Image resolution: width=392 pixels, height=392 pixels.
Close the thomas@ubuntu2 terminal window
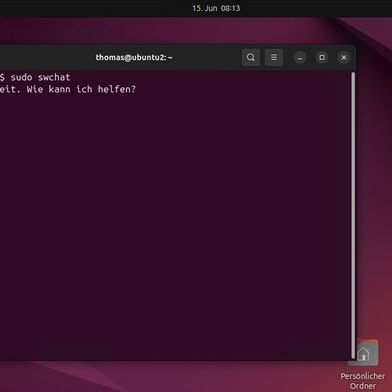[x=344, y=58]
